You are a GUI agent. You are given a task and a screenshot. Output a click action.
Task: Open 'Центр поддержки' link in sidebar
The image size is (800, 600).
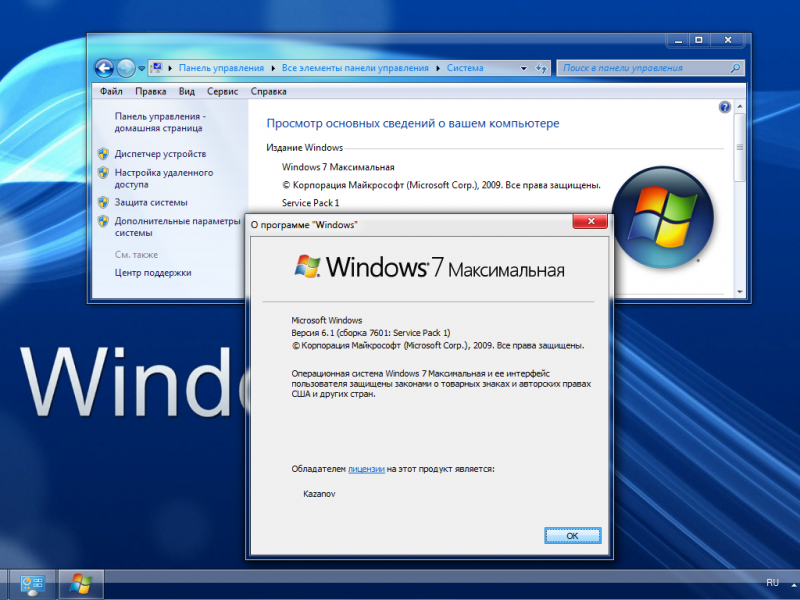pyautogui.click(x=153, y=272)
